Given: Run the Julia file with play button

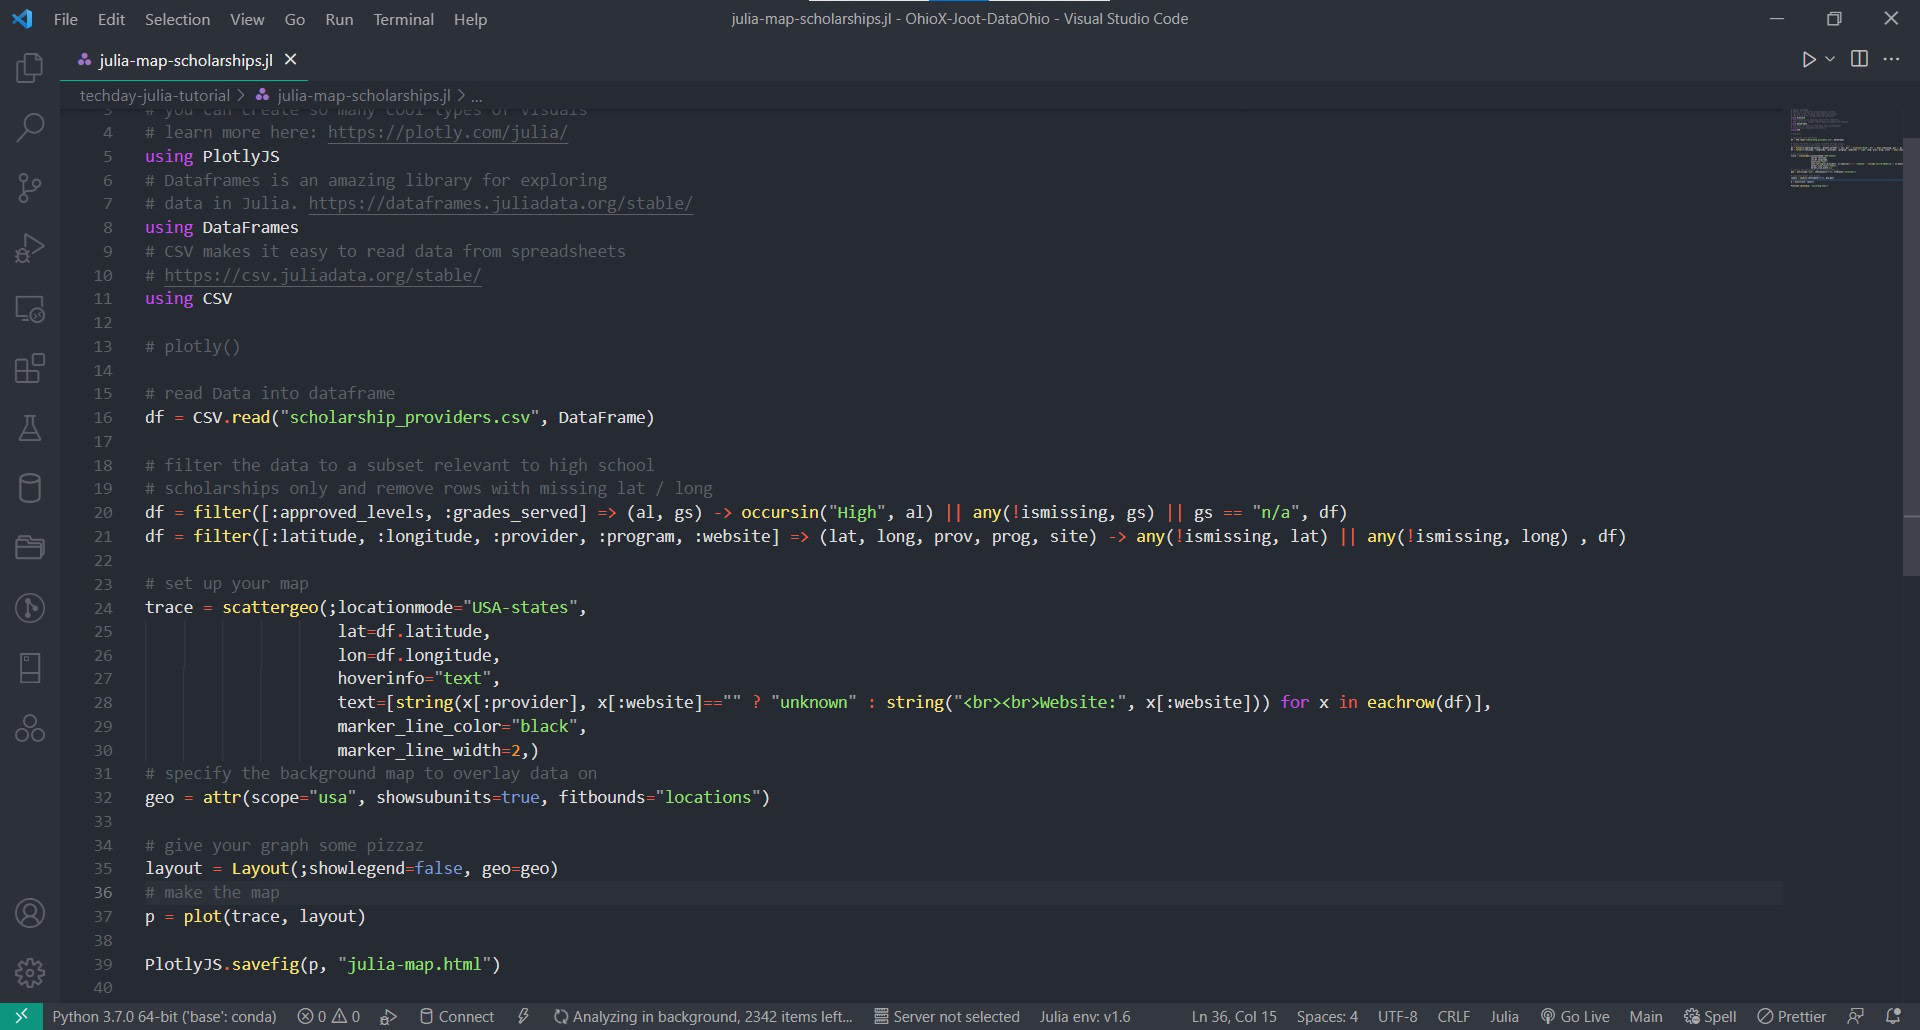Looking at the screenshot, I should click(1808, 60).
